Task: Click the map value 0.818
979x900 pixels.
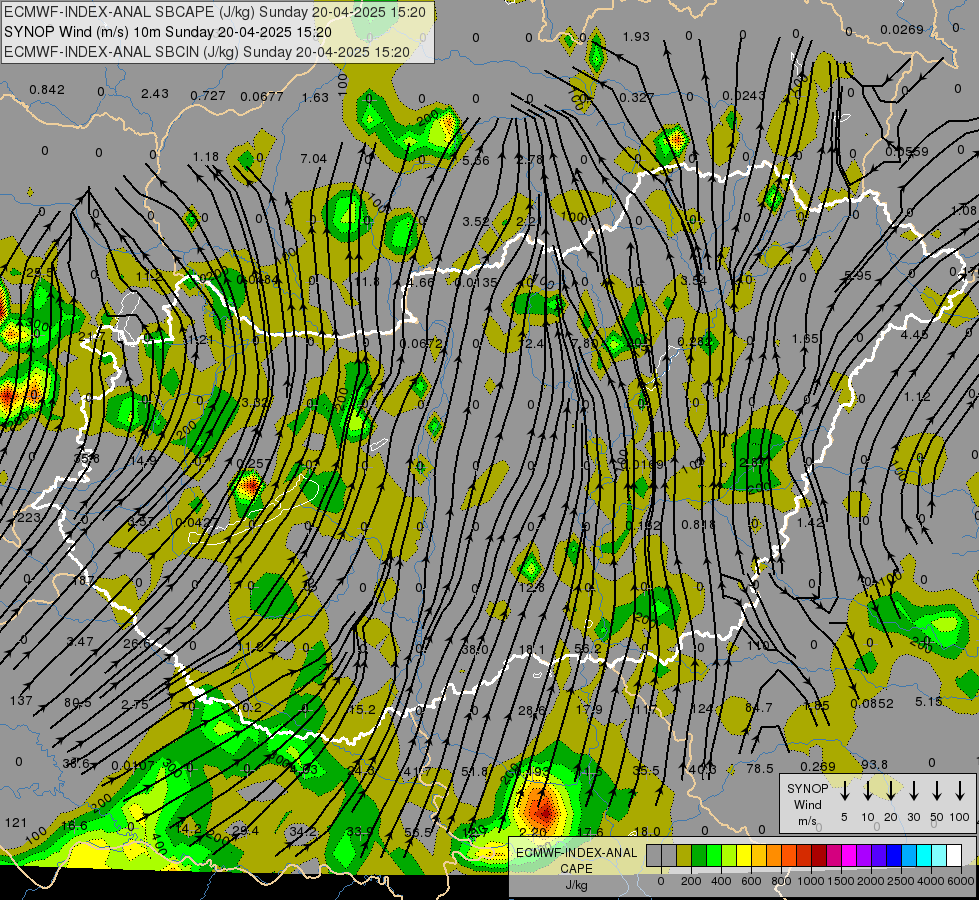Action: pos(699,525)
